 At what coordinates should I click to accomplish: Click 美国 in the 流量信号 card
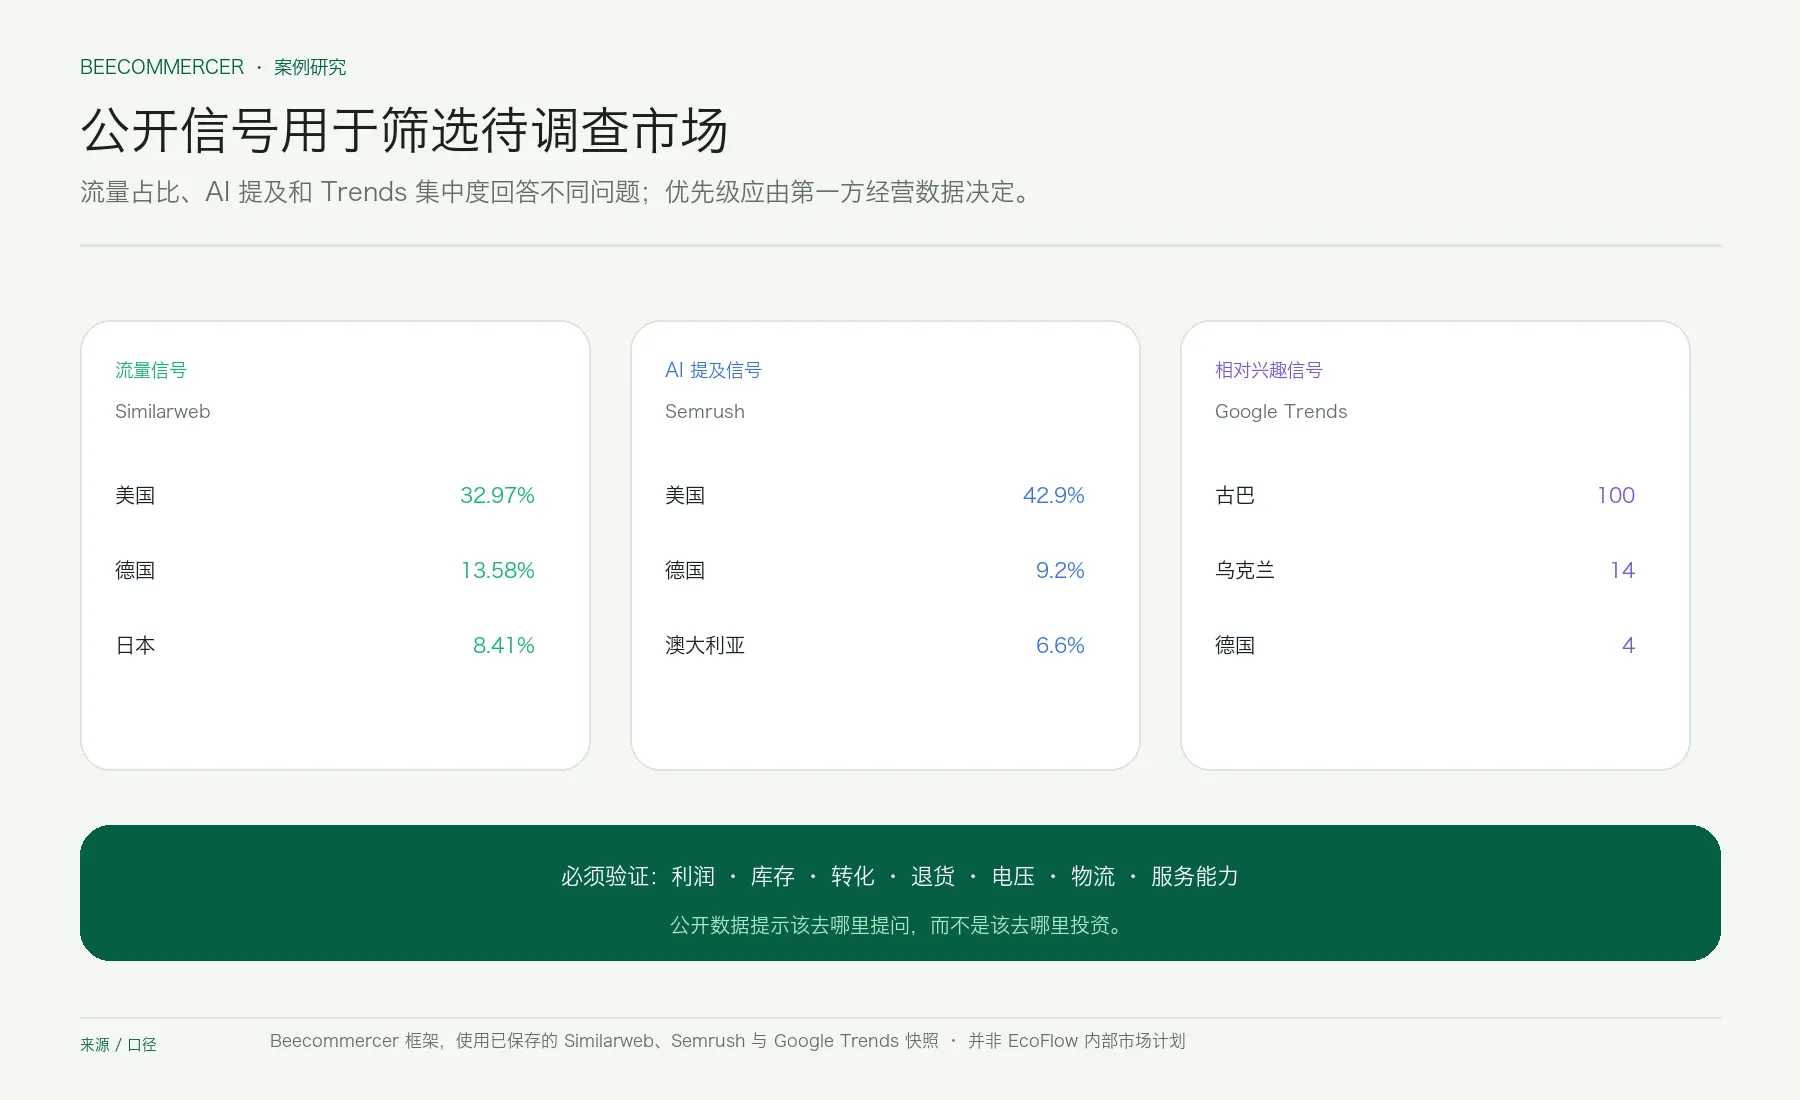pos(135,495)
